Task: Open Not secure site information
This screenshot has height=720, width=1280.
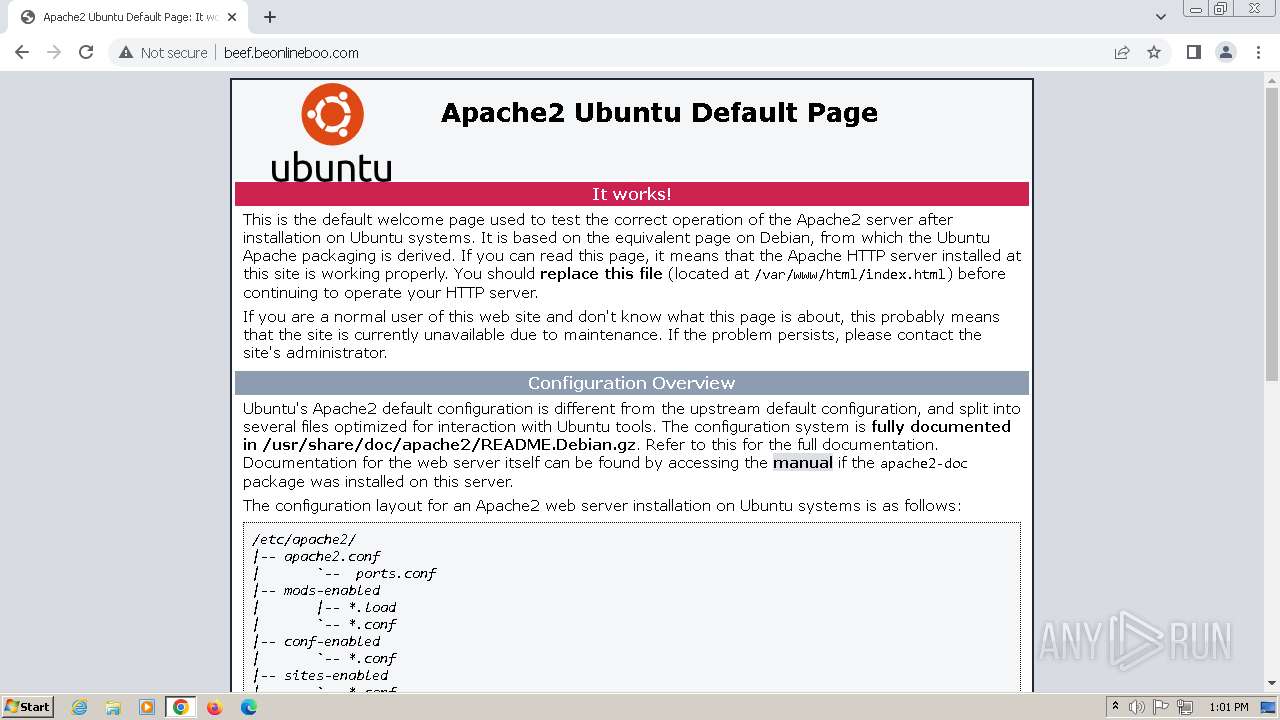Action: pyautogui.click(x=163, y=53)
